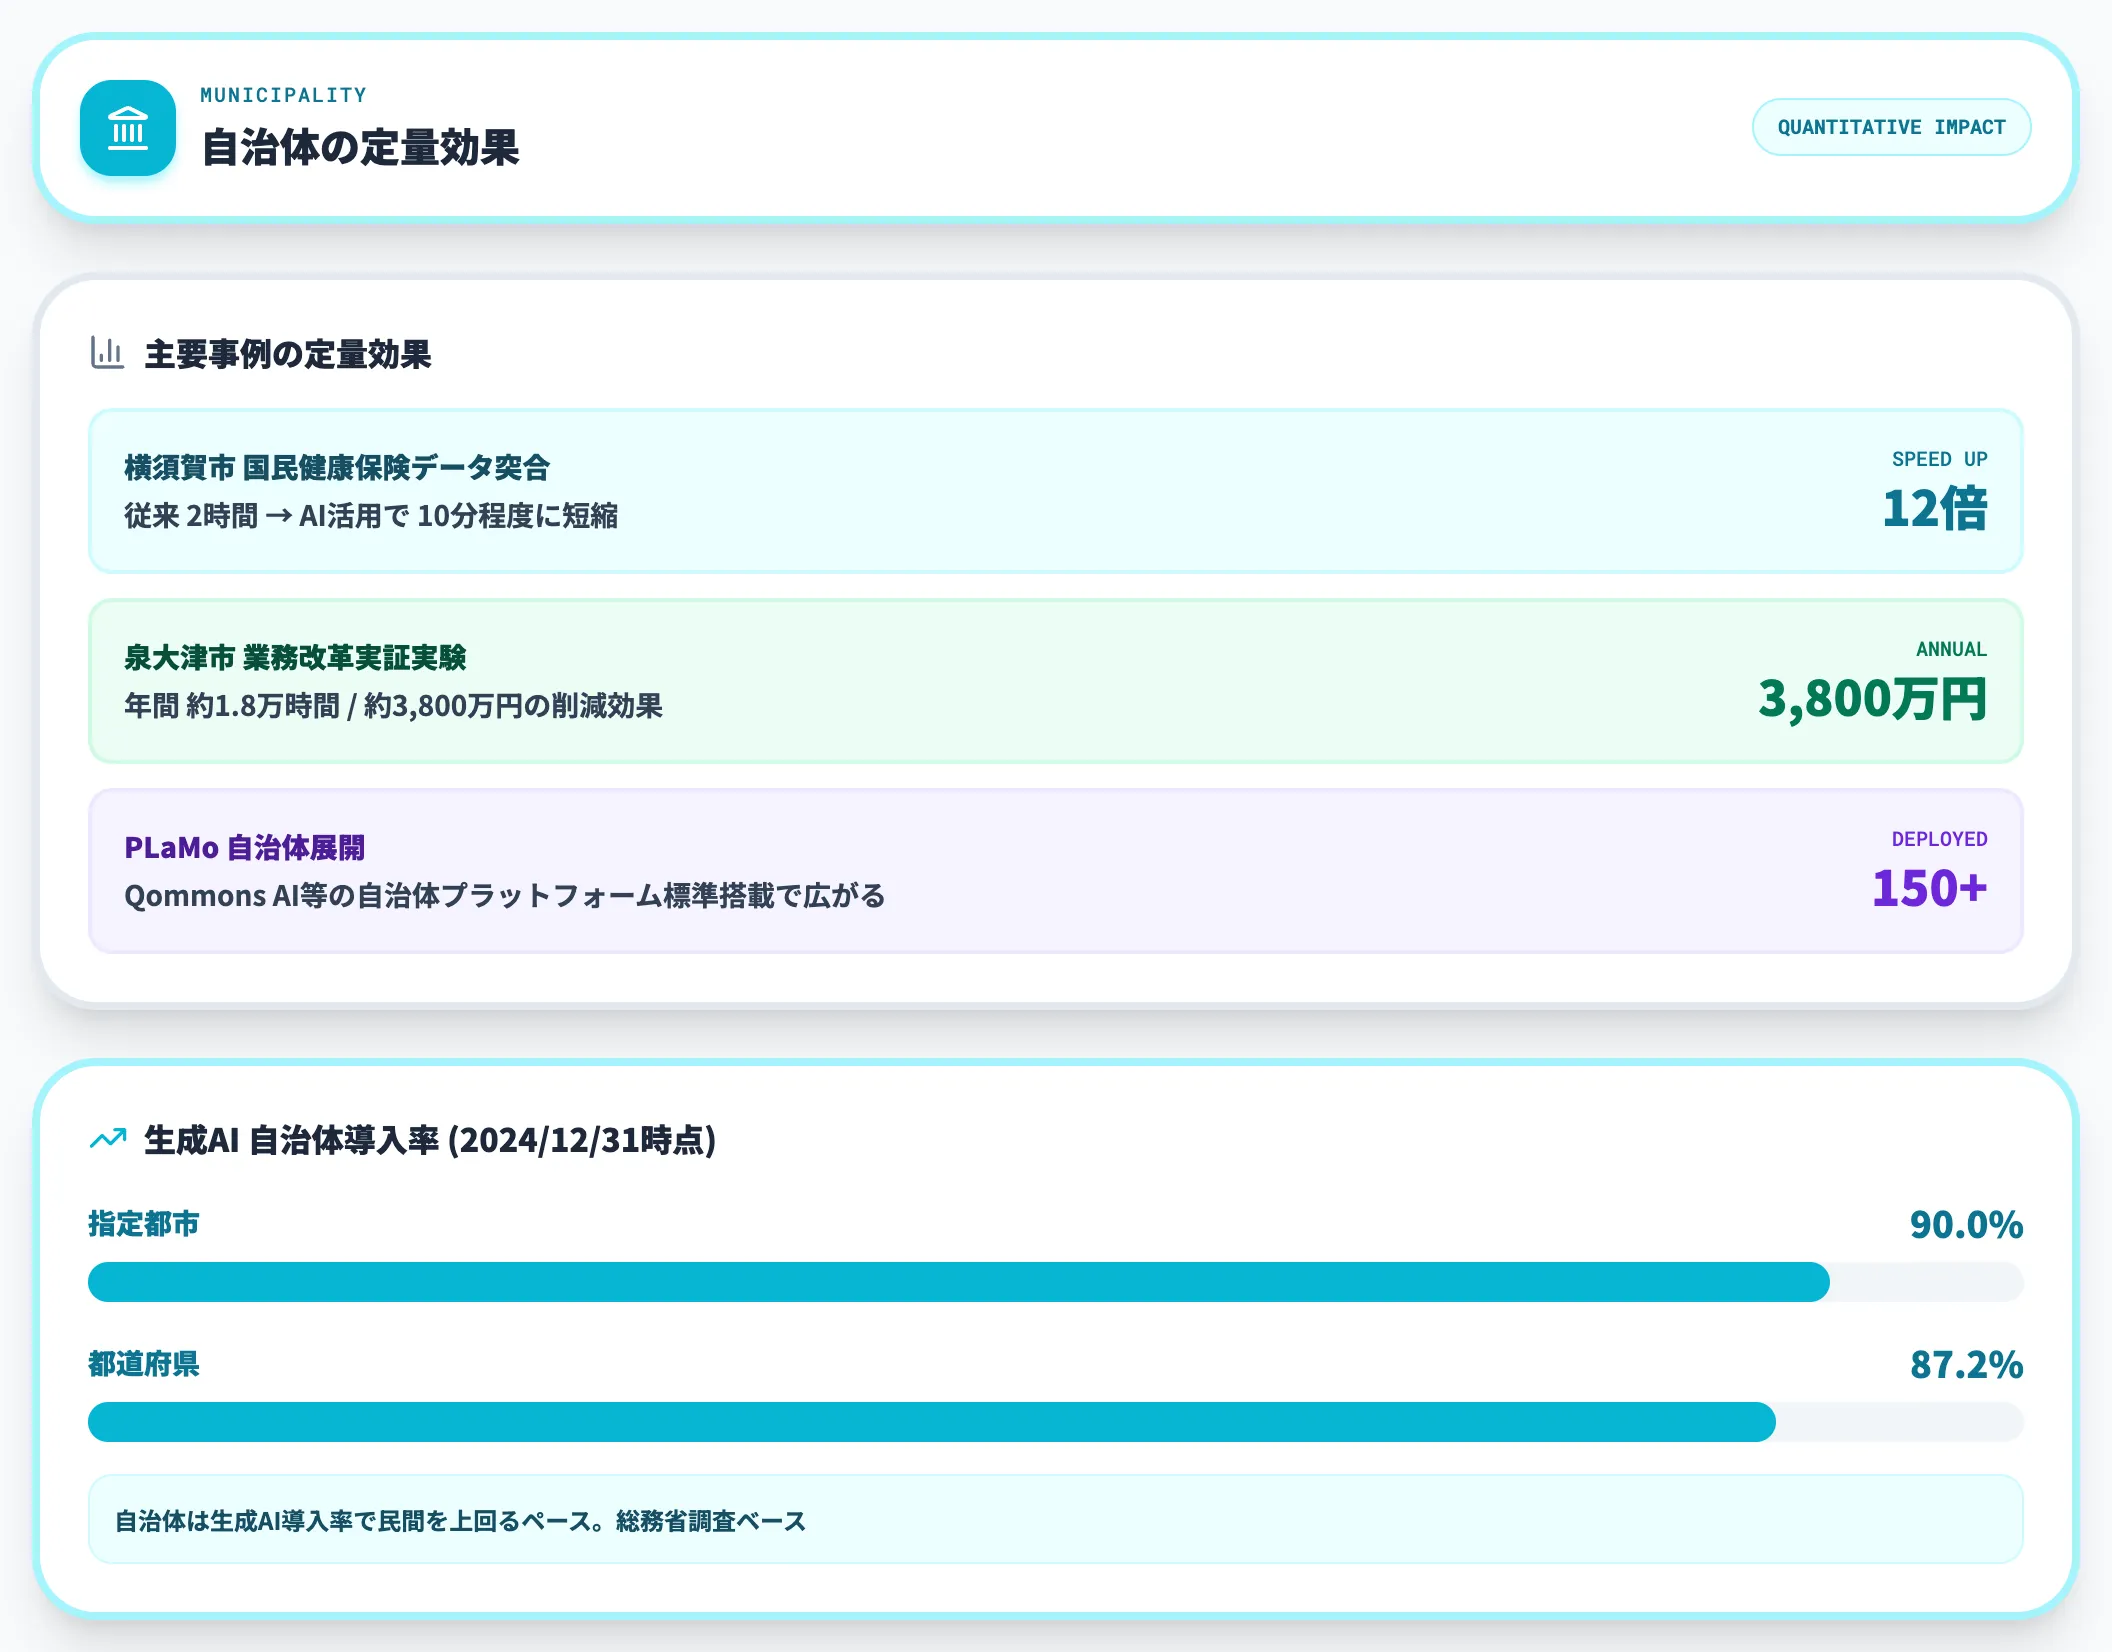Click the QUANTITATIVE IMPACT badge
This screenshot has width=2112, height=1652.
(1891, 127)
